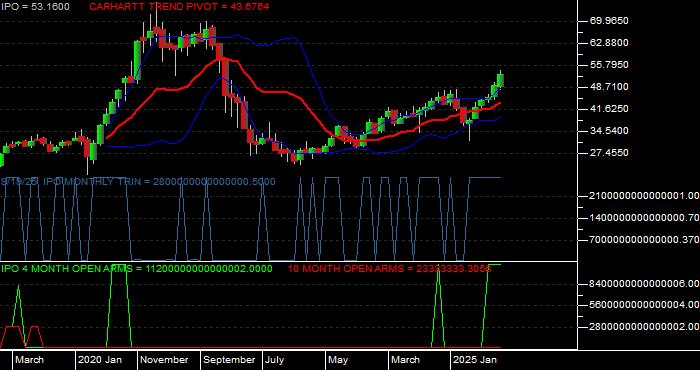Click the 2020 Jan date marker
The width and height of the screenshot is (700, 370).
click(x=100, y=360)
